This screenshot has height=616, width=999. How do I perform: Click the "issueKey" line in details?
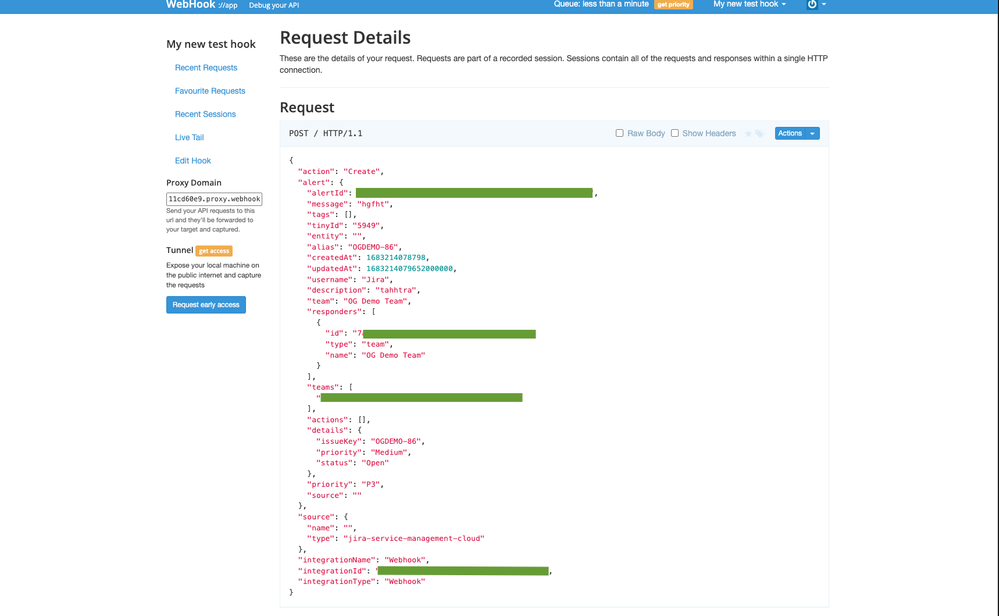coord(370,441)
